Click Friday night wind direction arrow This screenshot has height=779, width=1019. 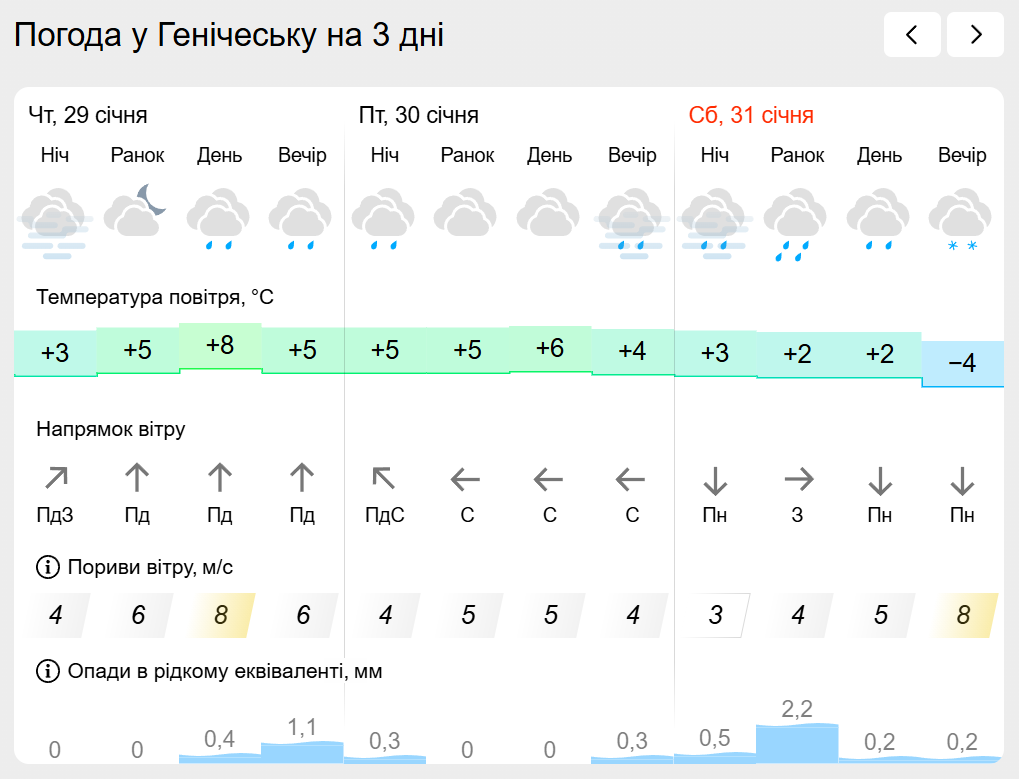click(385, 480)
